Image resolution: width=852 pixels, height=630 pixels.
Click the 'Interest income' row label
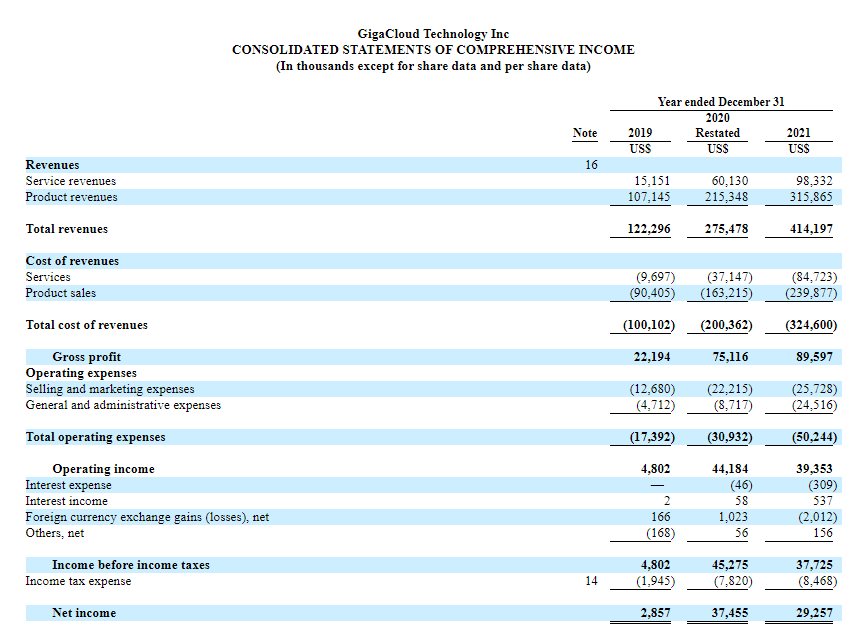pyautogui.click(x=66, y=501)
